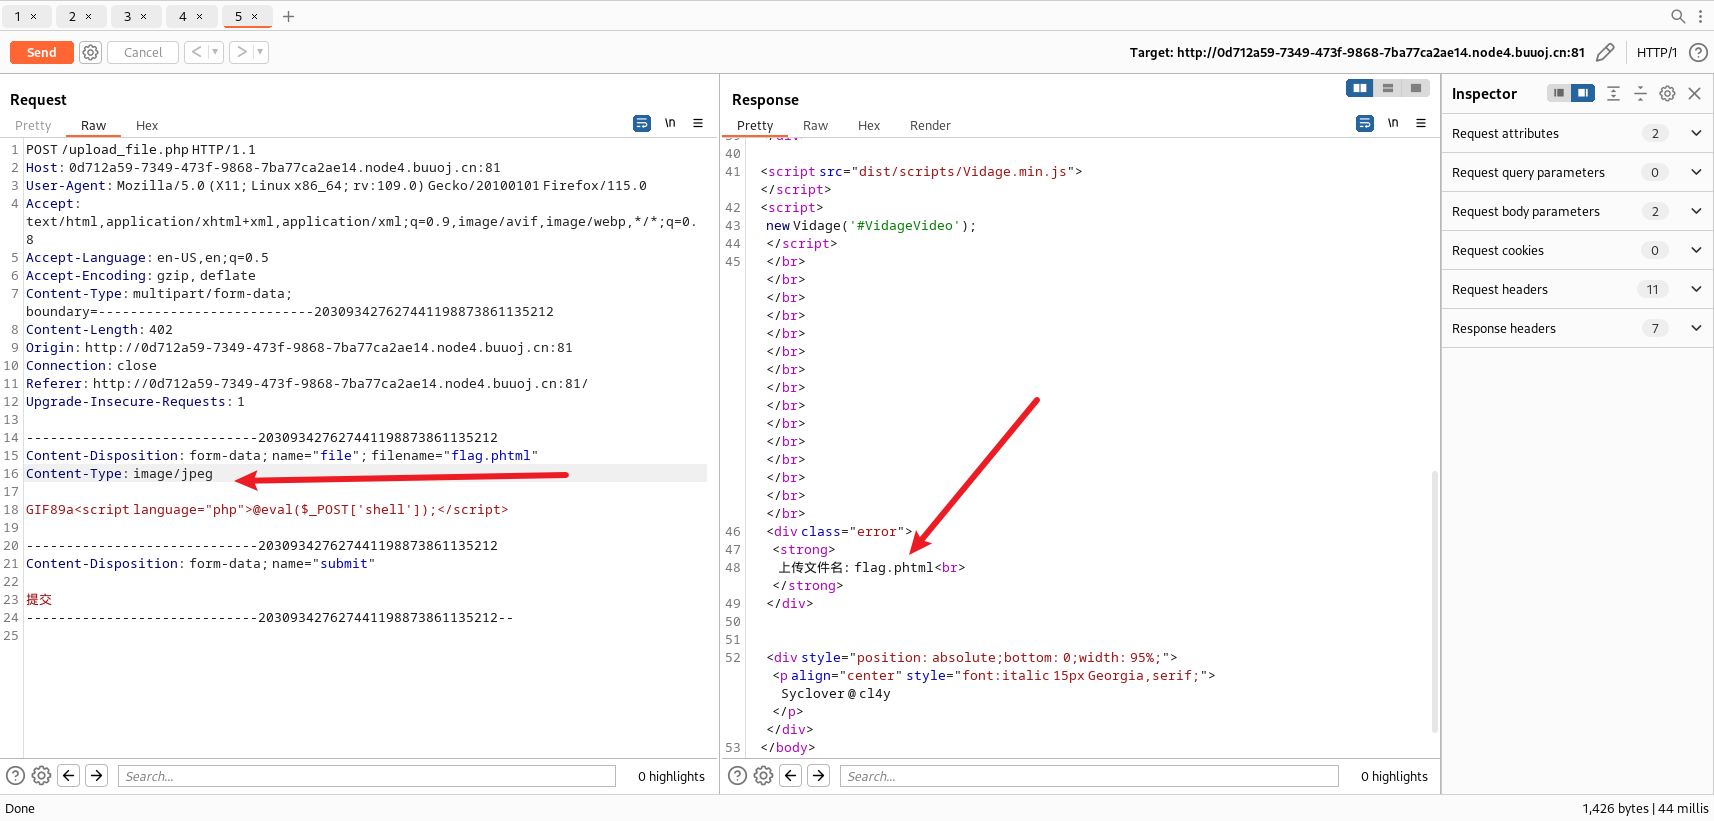Switch protocol via HTTP/1 label

1656,52
